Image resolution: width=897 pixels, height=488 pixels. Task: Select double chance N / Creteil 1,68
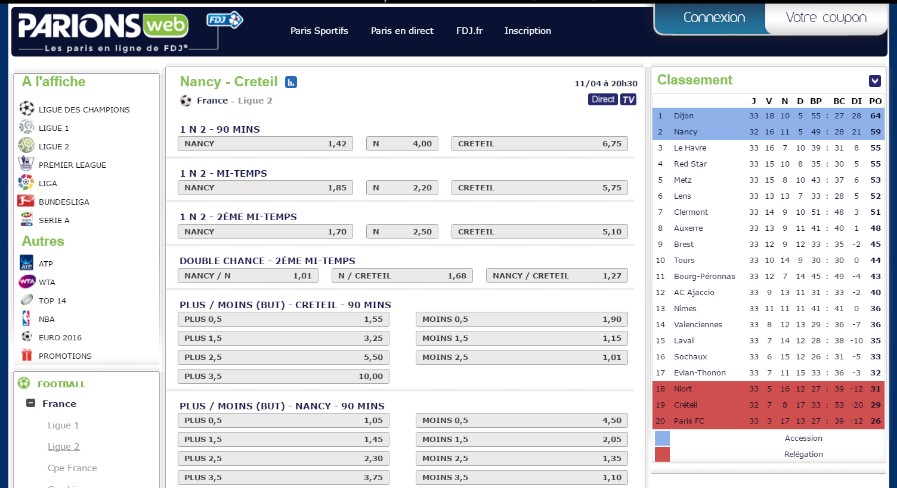(x=402, y=276)
